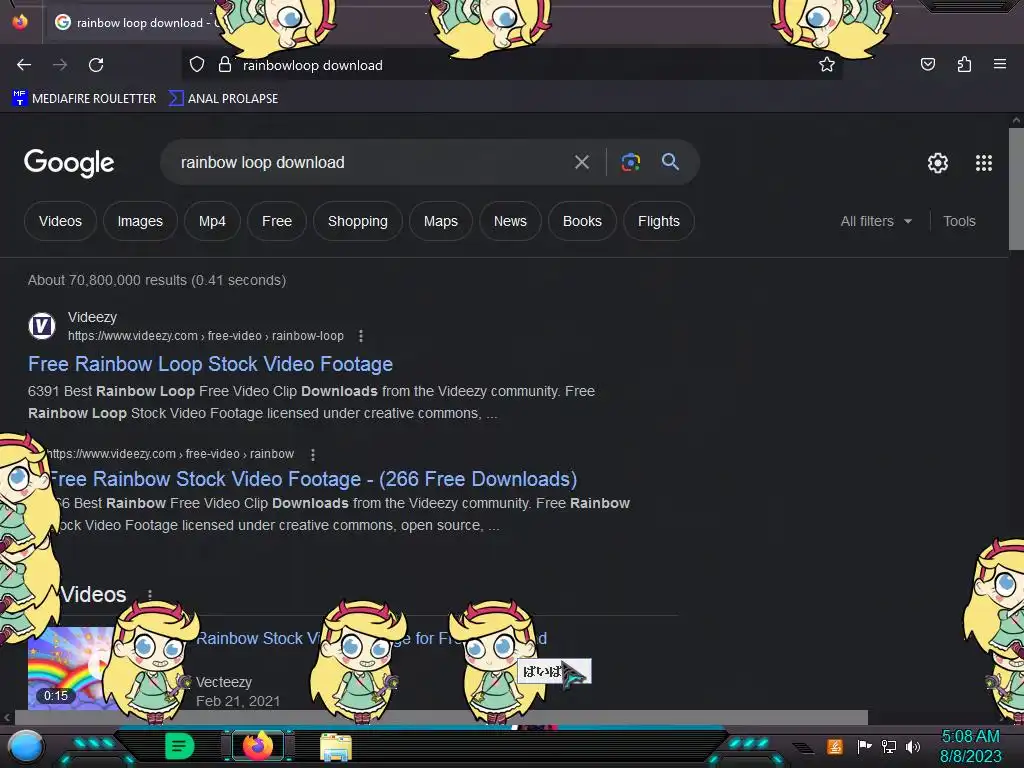Click the vertical page scrollbar thumb
Viewport: 1024px width, 768px height.
click(x=1016, y=189)
